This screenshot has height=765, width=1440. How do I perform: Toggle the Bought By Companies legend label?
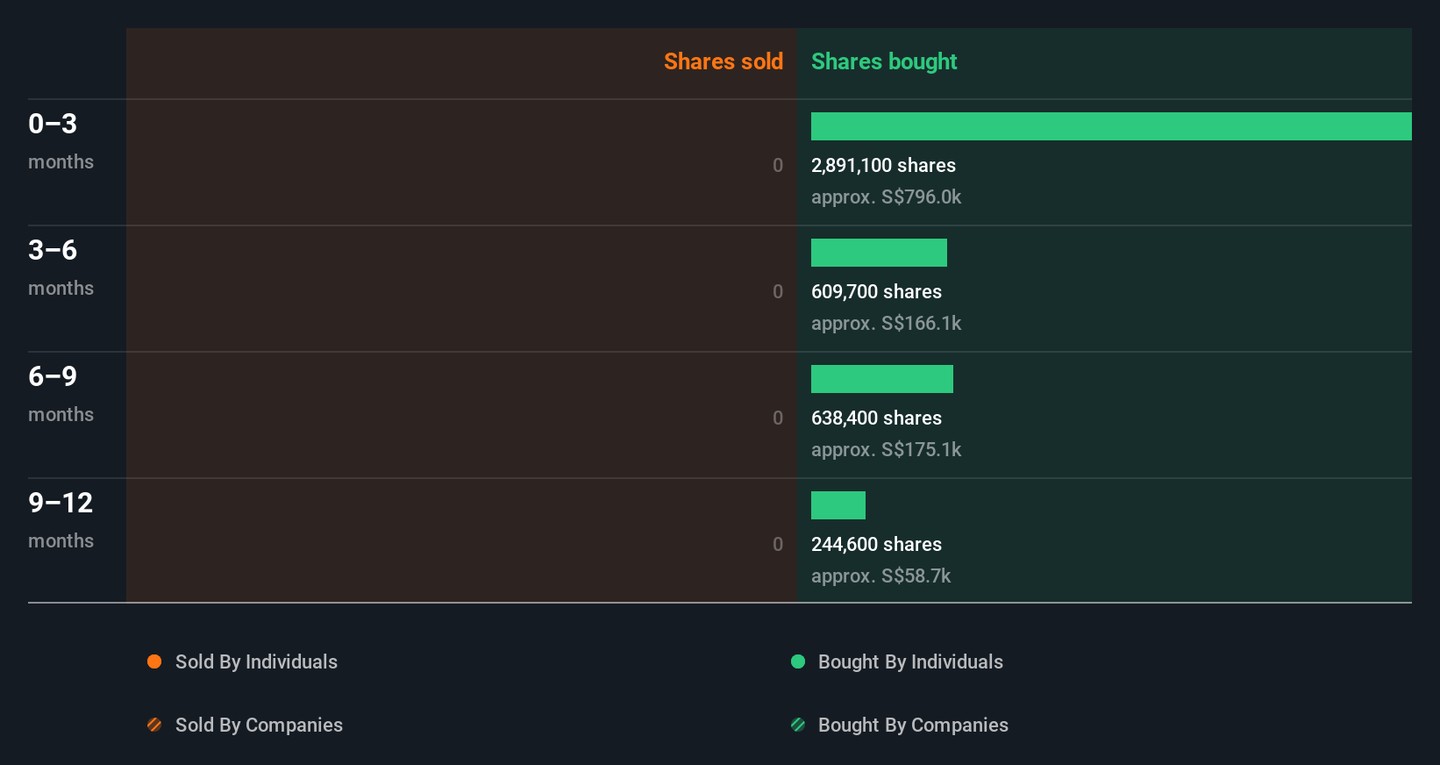click(x=912, y=725)
